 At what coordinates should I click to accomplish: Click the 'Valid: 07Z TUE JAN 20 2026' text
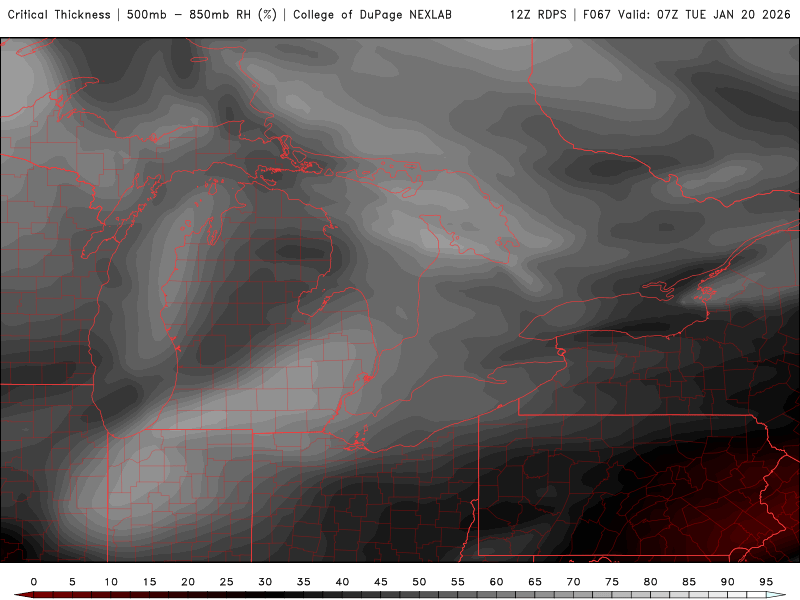click(x=704, y=15)
